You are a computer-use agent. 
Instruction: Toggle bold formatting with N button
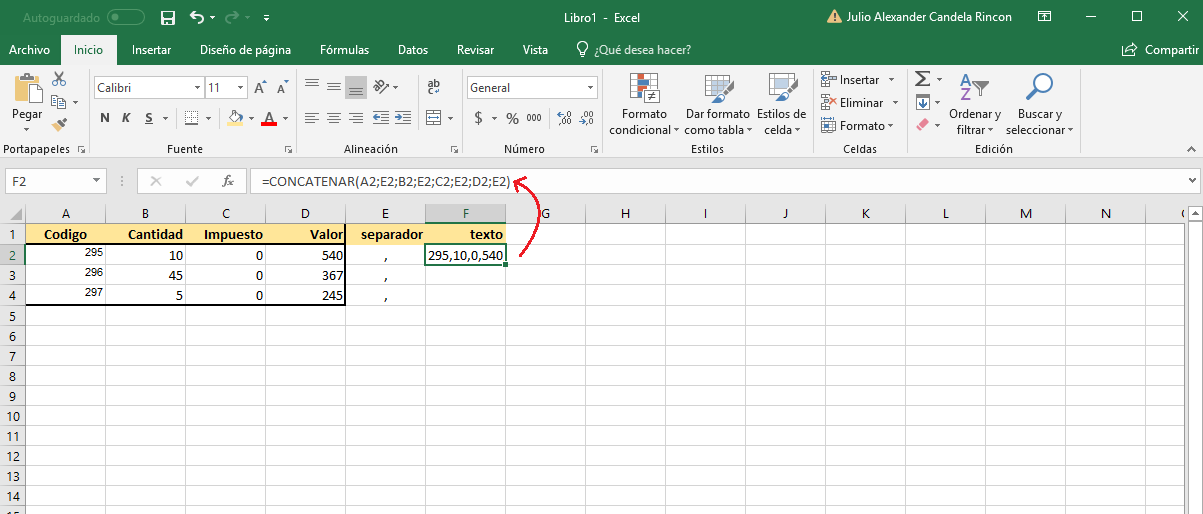tap(105, 118)
